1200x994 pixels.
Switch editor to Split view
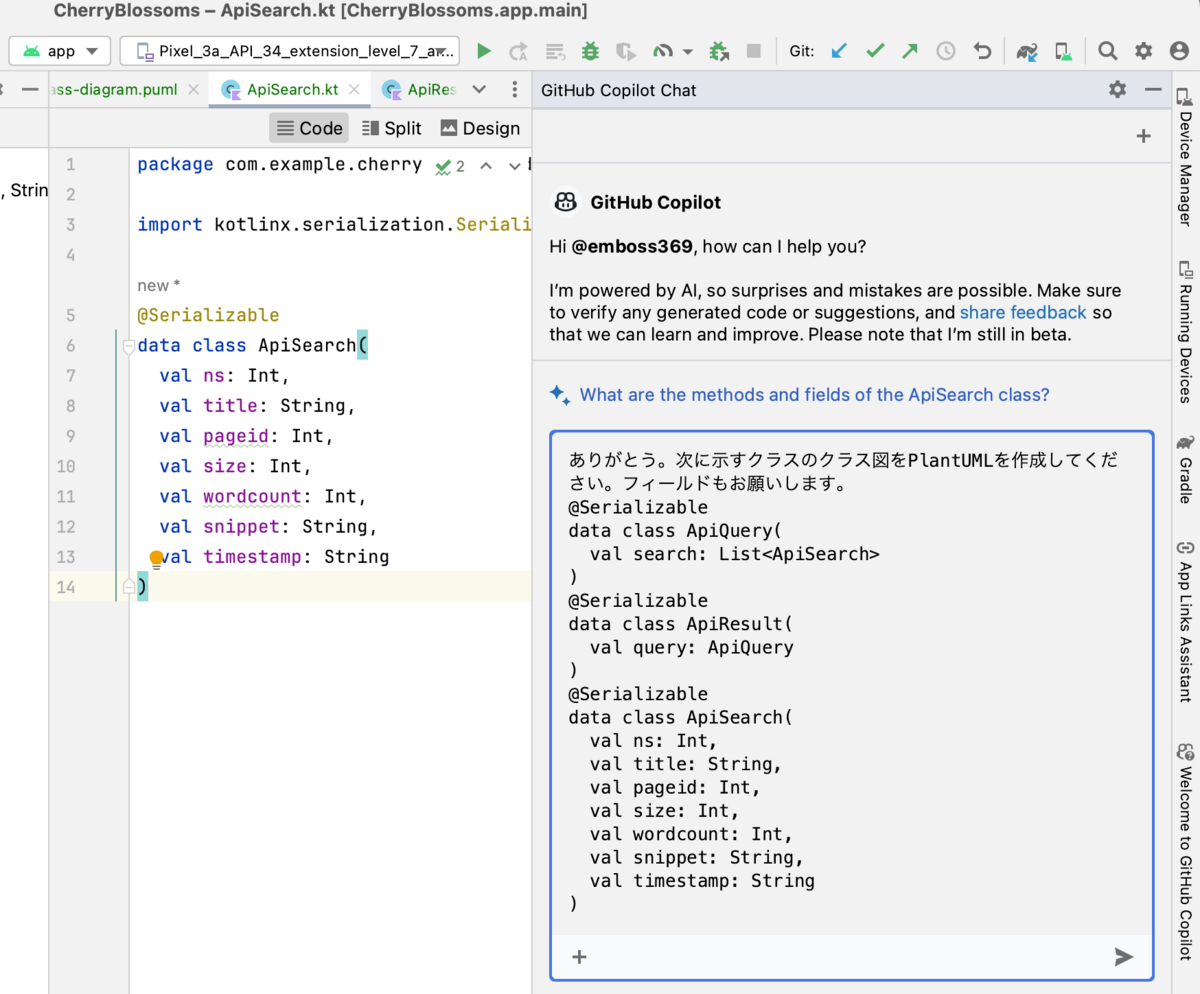[392, 128]
